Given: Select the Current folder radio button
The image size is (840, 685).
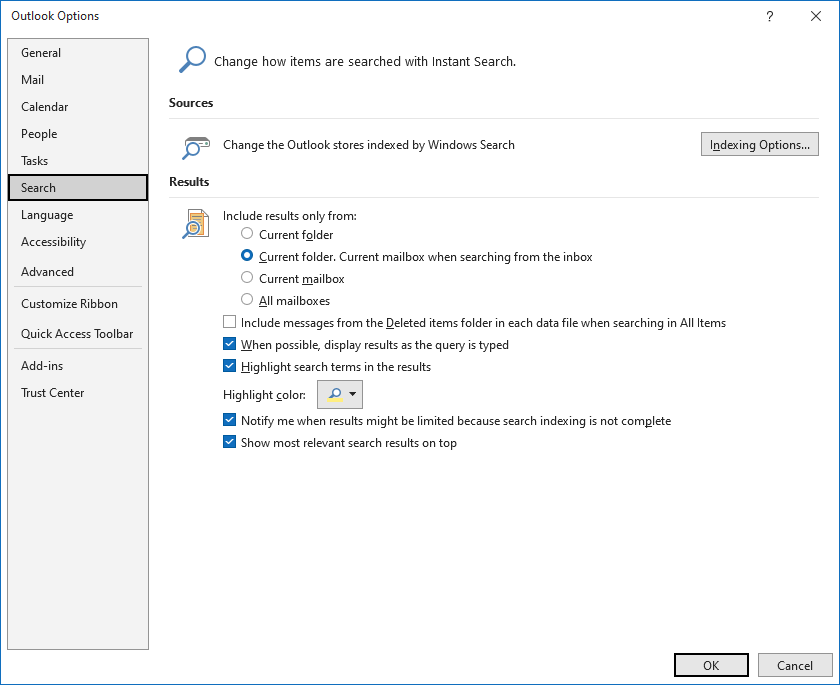Looking at the screenshot, I should pyautogui.click(x=247, y=234).
